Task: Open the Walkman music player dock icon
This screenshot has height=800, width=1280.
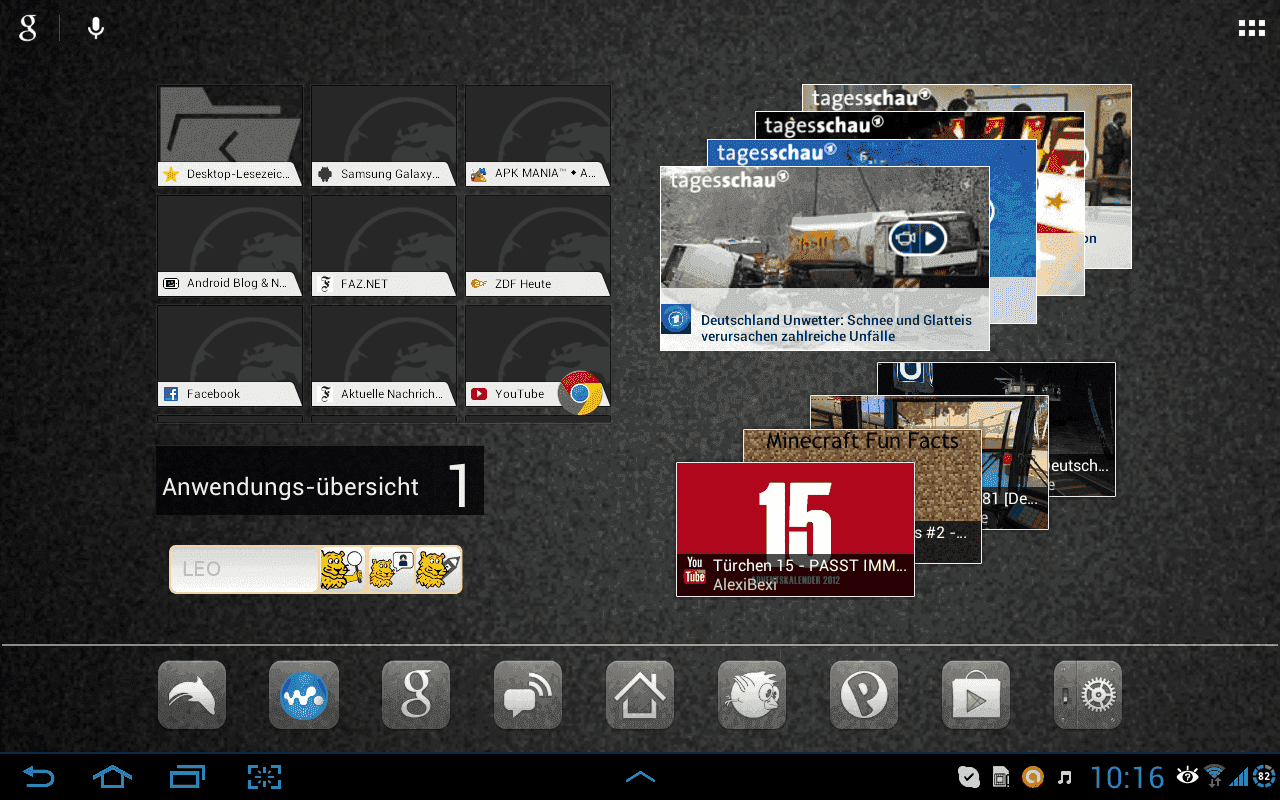Action: pyautogui.click(x=304, y=695)
